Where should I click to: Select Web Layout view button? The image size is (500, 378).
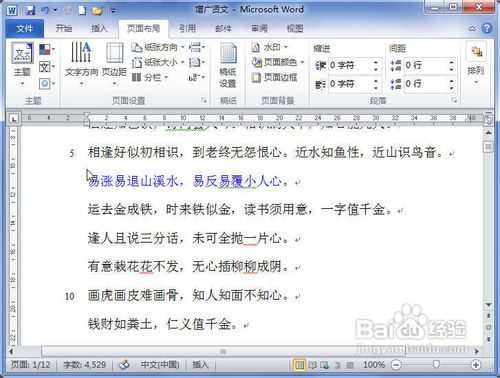click(x=324, y=365)
